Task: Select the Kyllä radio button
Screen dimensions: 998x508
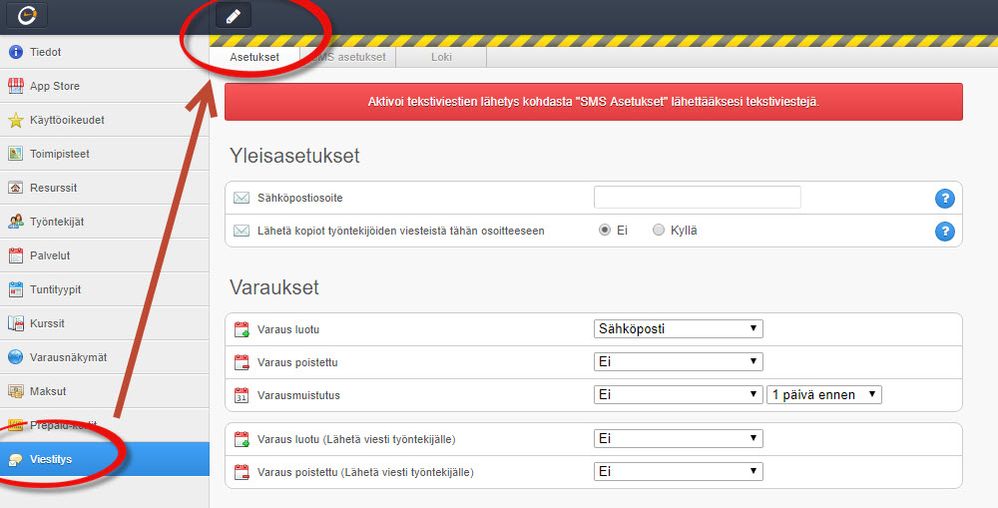Action: coord(659,230)
